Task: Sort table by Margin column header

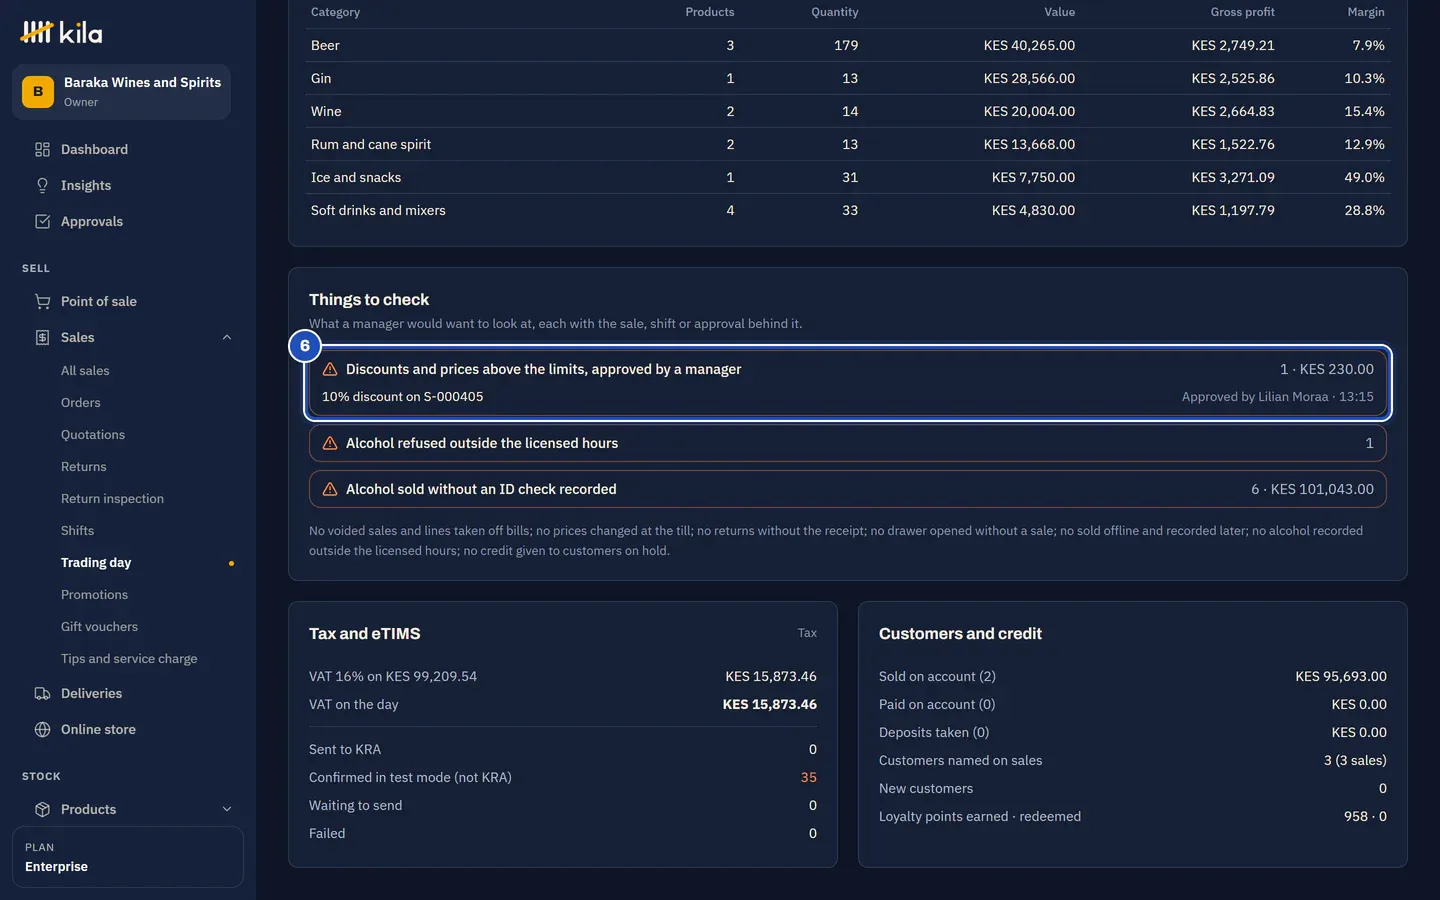Action: [1366, 12]
